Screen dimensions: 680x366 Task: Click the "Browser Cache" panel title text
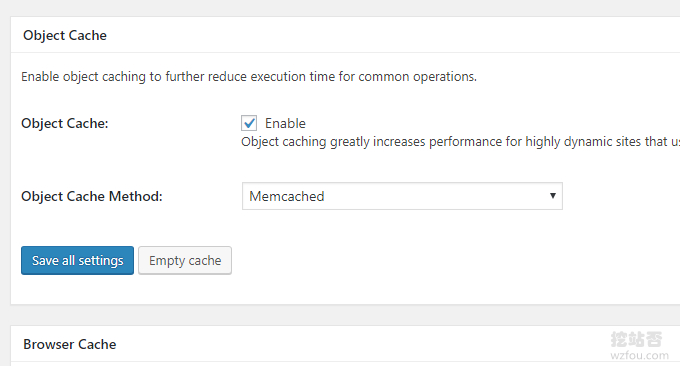coord(70,344)
